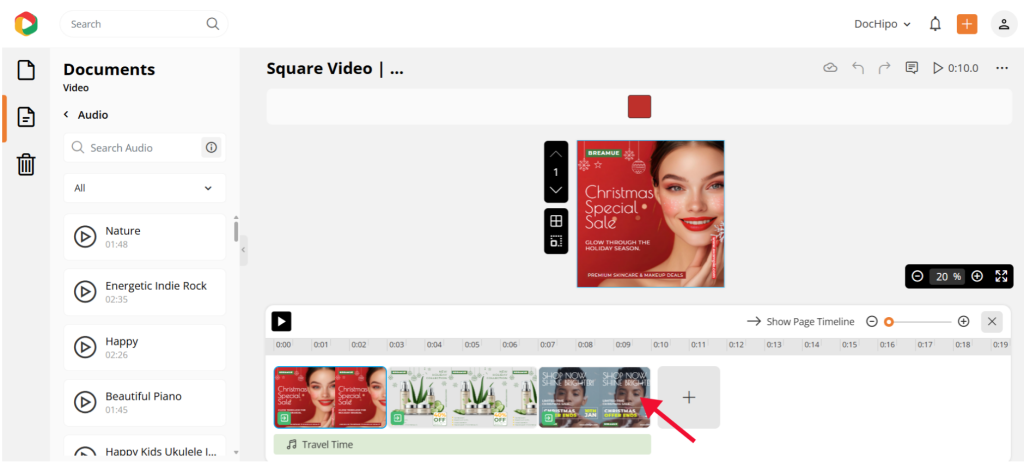This screenshot has height=463, width=1024.
Task: Redo the last action
Action: [884, 68]
